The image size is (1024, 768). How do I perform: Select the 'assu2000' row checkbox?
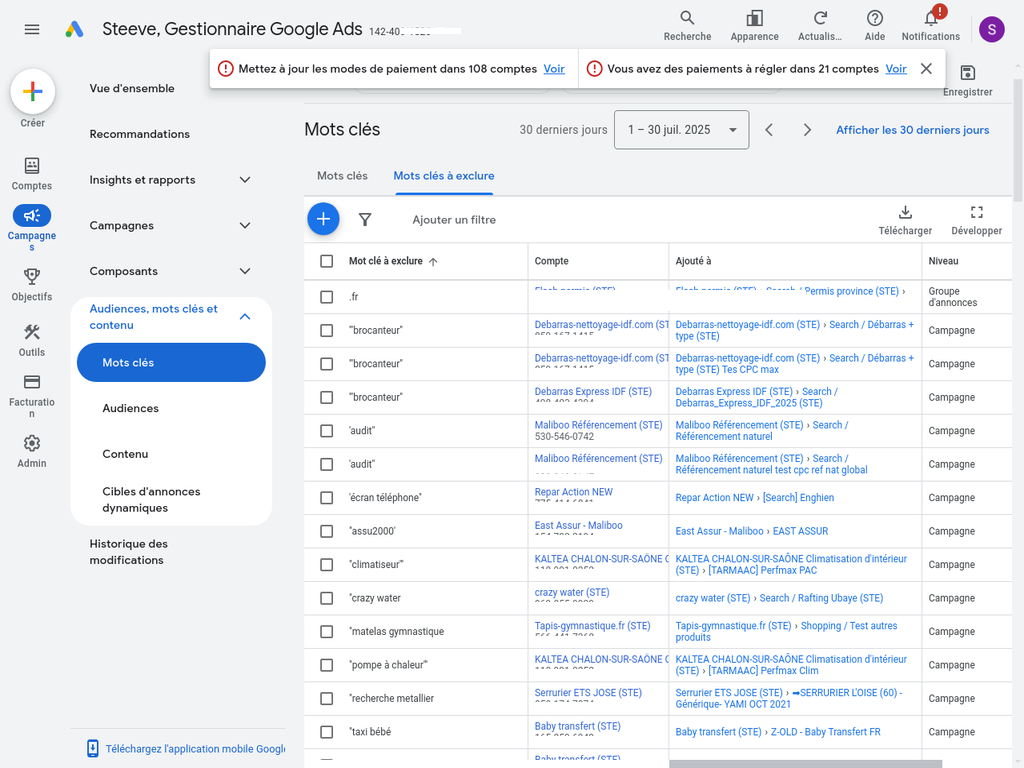327,531
